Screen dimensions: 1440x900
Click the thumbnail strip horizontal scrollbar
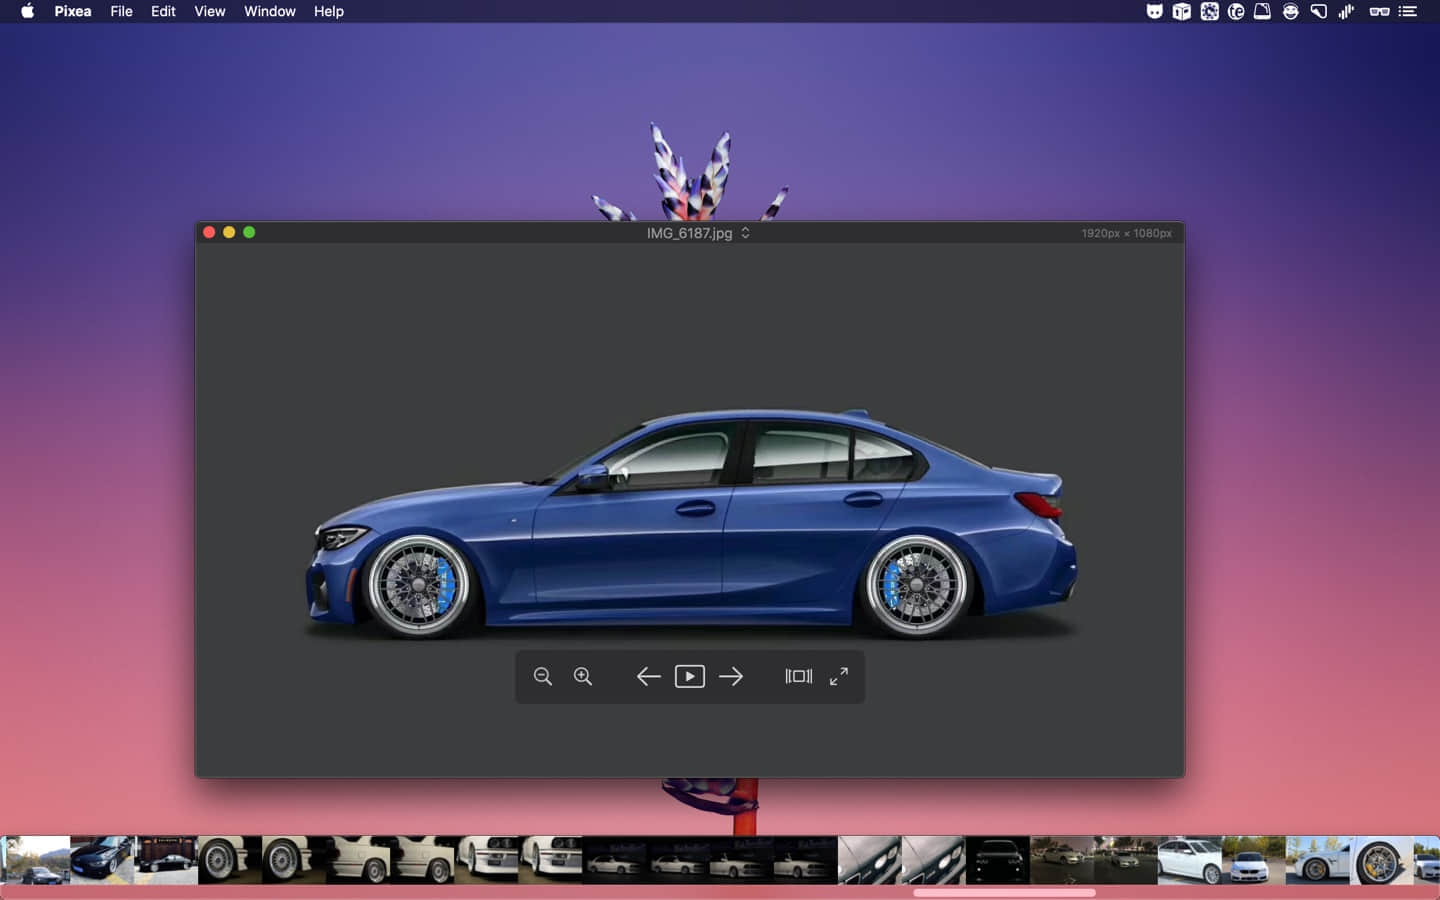click(1004, 892)
